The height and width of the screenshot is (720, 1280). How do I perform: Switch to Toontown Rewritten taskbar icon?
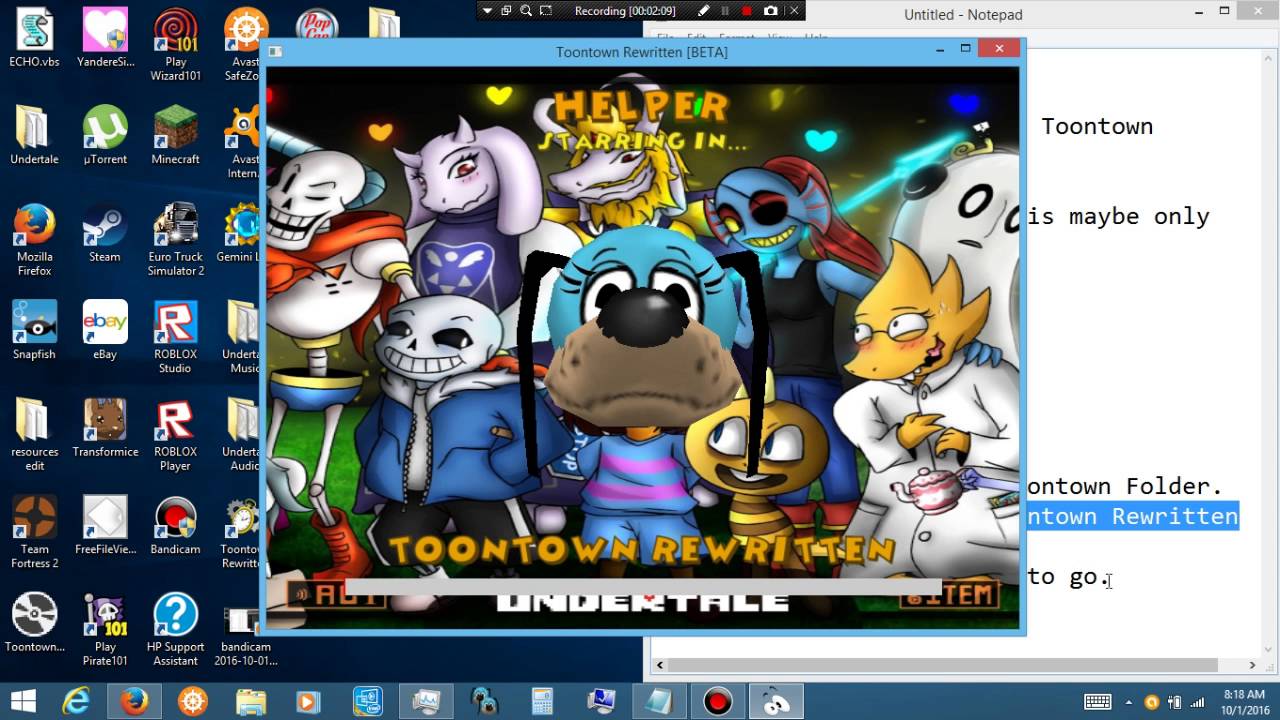[x=775, y=701]
